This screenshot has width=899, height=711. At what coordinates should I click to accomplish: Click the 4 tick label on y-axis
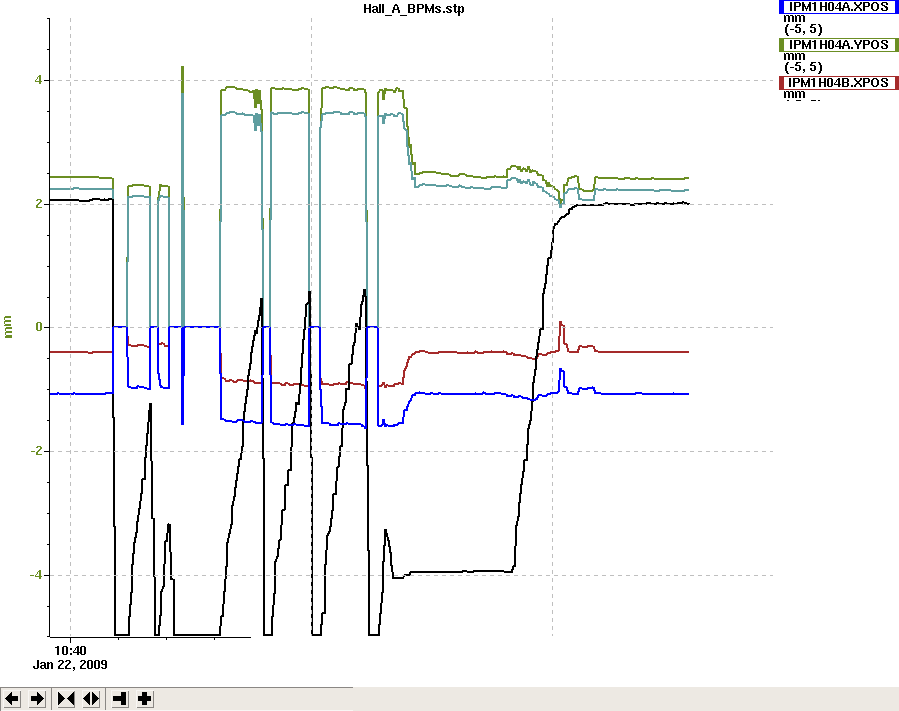[x=38, y=80]
